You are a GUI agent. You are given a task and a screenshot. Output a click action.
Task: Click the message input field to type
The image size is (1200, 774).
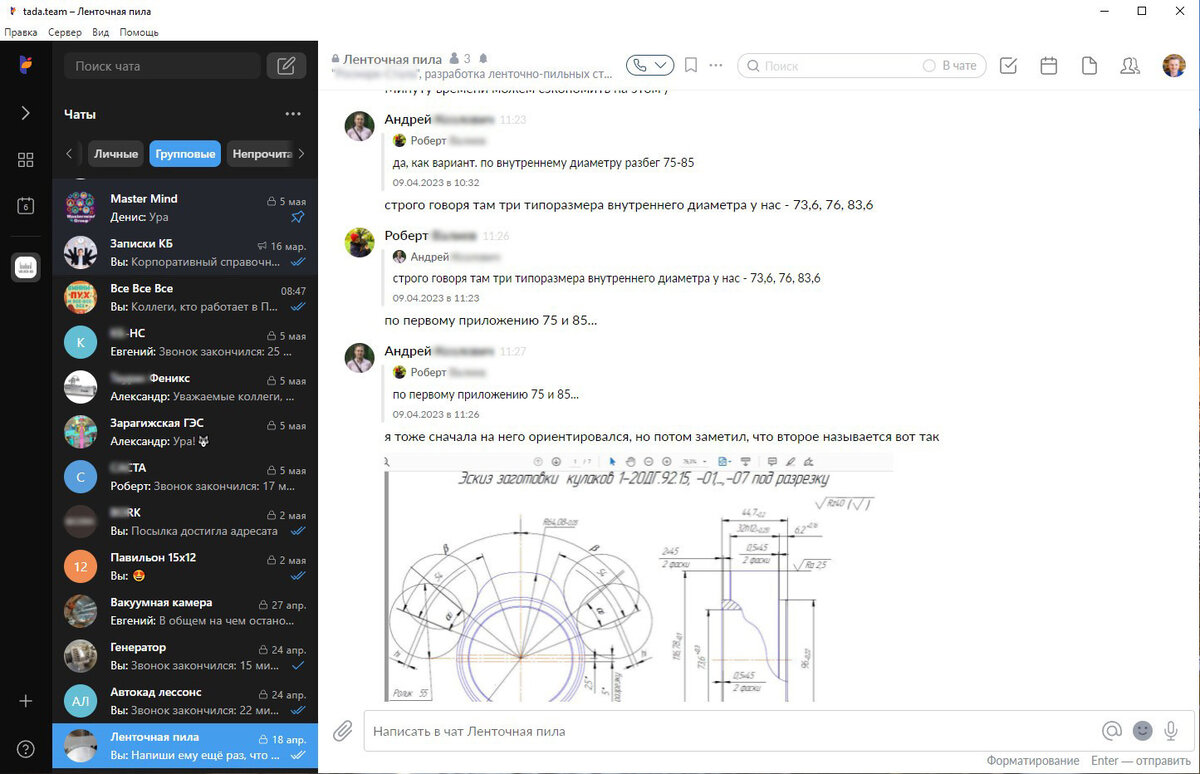pos(700,731)
